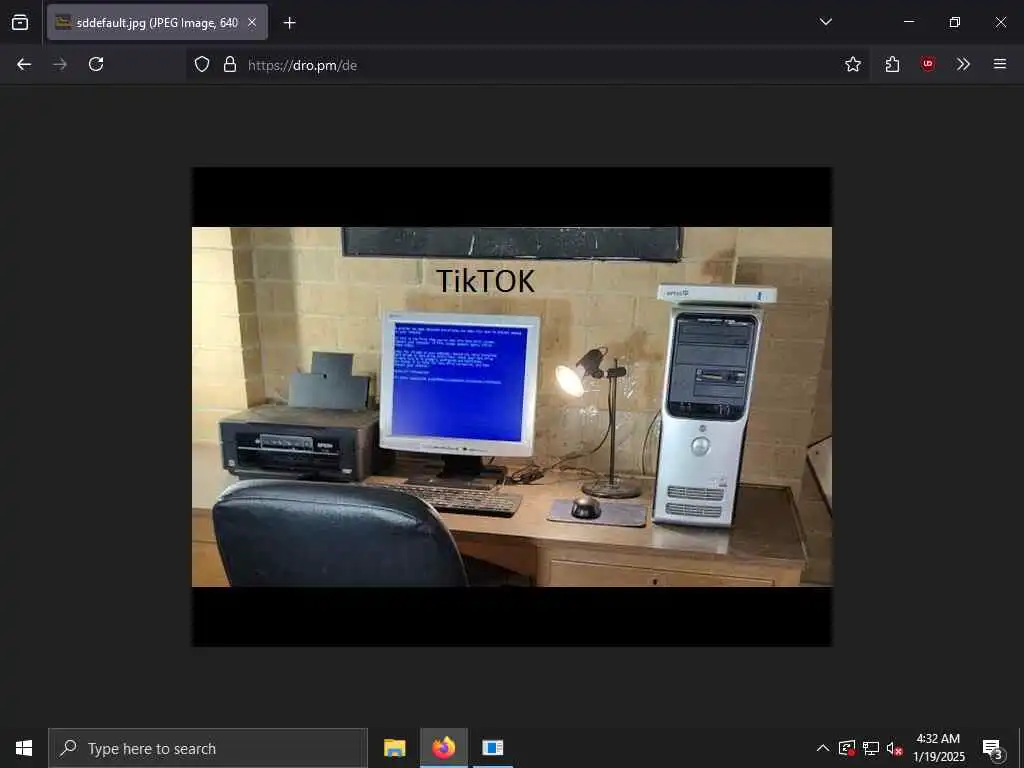Open the Firefox hamburger application menu

pyautogui.click(x=1000, y=65)
